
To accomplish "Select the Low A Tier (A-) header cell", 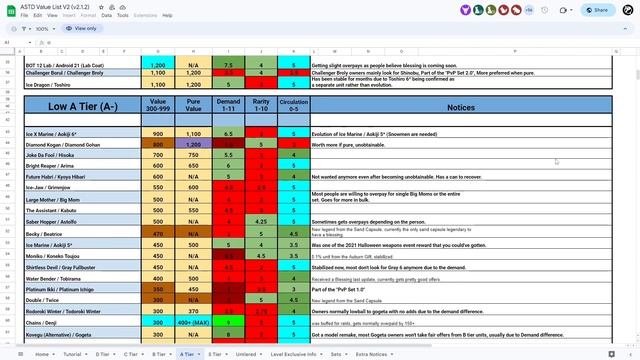I will tap(83, 105).
